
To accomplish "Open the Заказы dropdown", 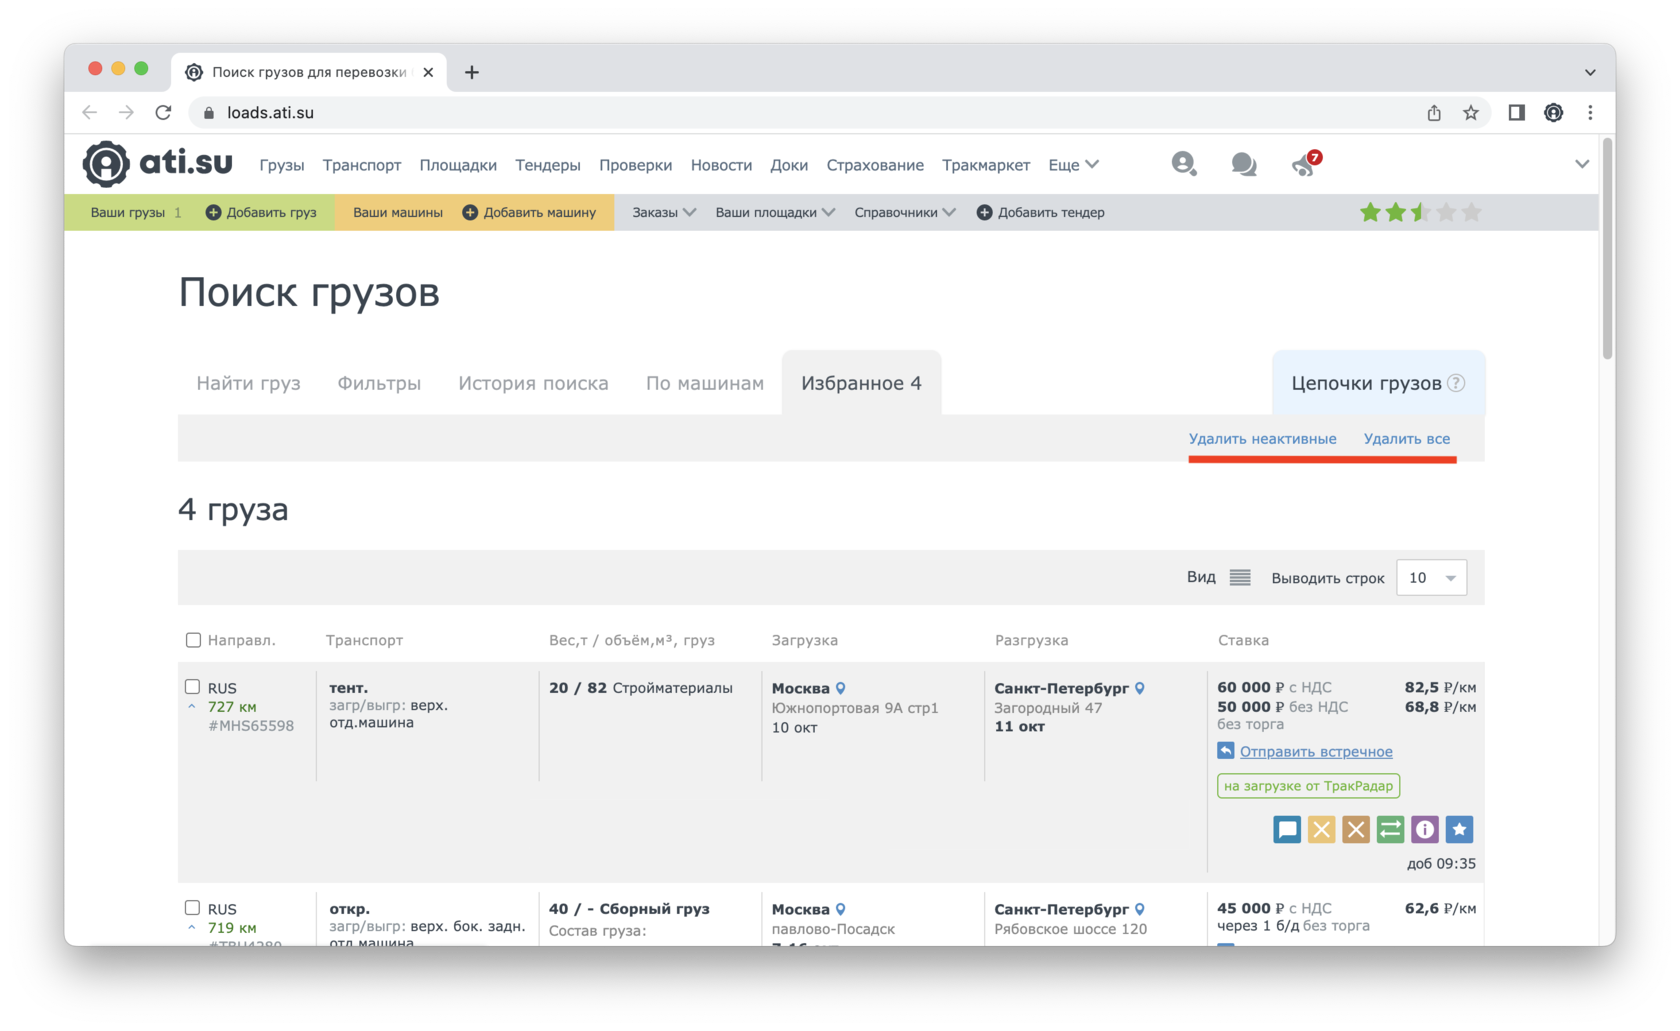I will [664, 212].
